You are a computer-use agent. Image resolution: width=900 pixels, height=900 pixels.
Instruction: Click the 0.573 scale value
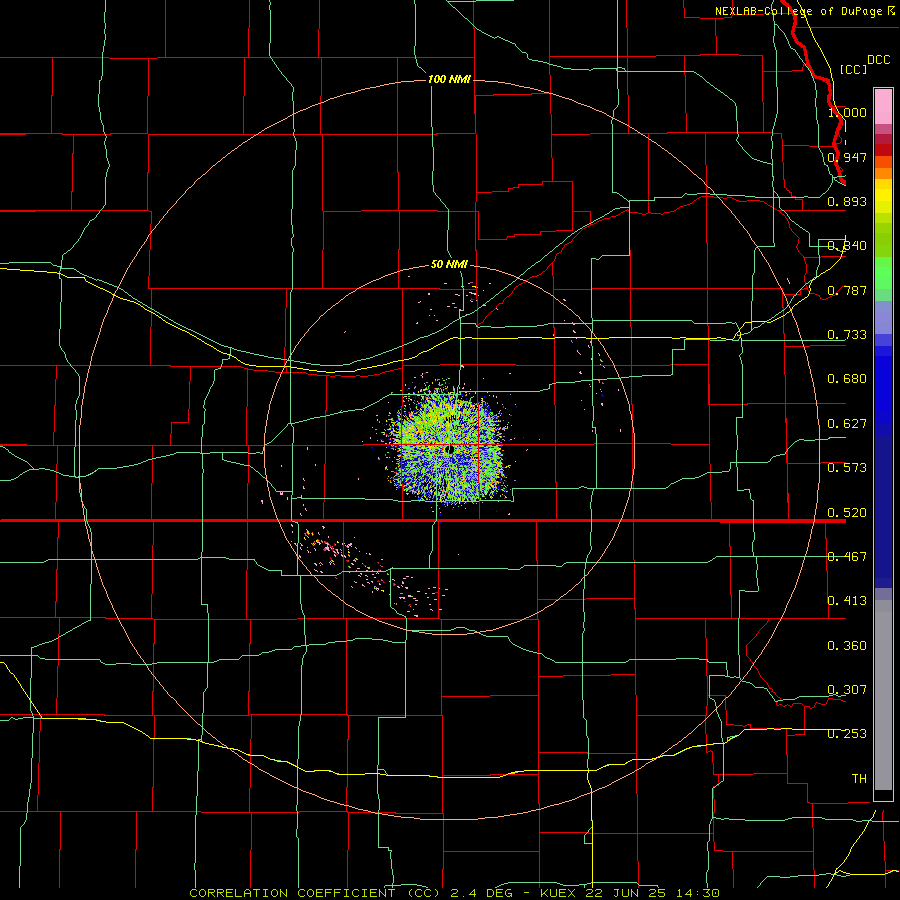[847, 467]
